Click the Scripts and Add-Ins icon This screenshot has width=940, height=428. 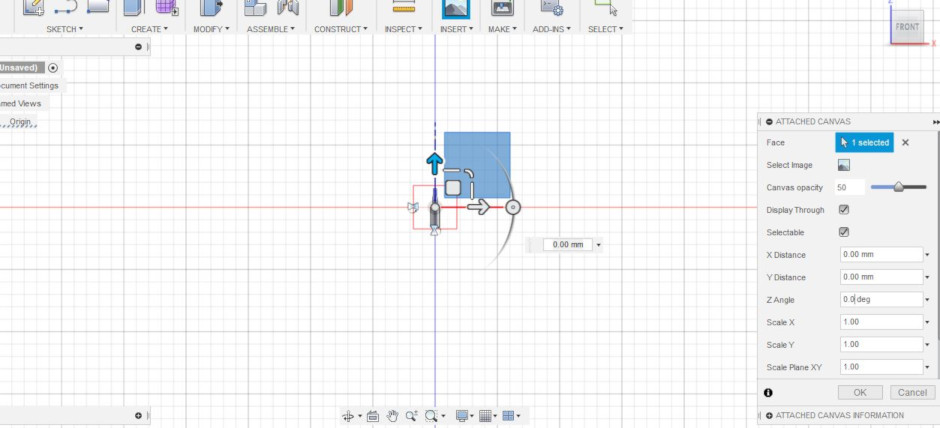click(552, 8)
